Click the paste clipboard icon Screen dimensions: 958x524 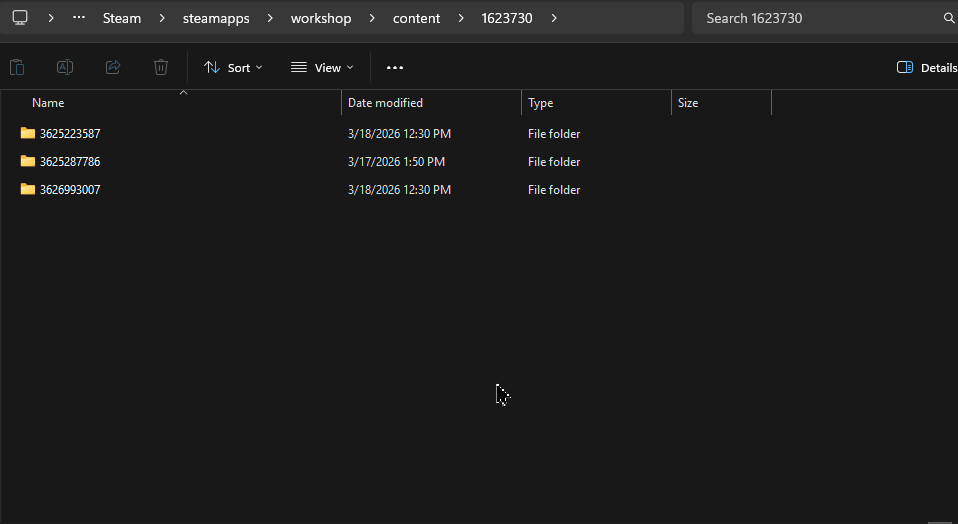pos(17,67)
